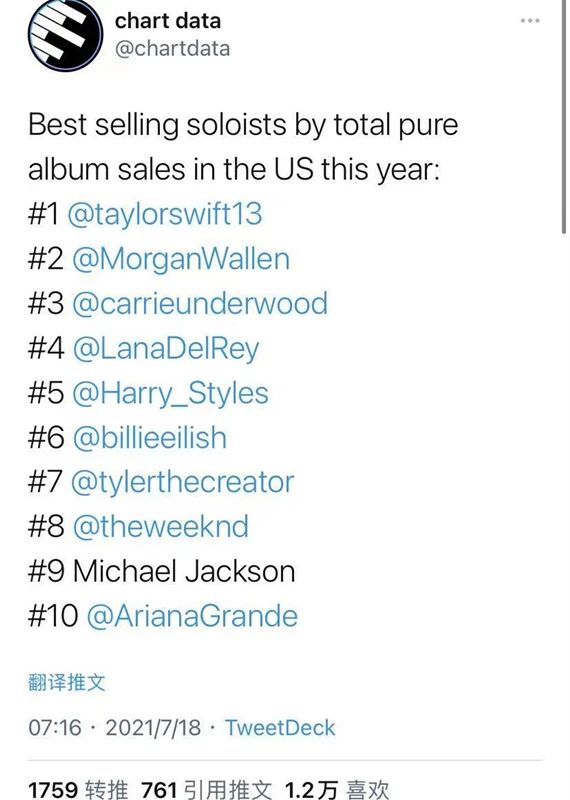The height and width of the screenshot is (800, 570).
Task: Visit the @carrieunderwood profile link
Action: [200, 303]
